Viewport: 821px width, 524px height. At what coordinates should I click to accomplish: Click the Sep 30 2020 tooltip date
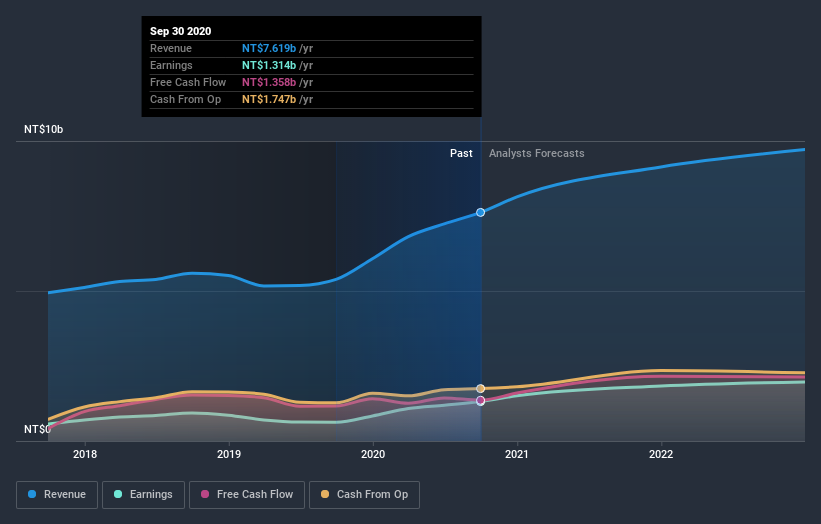click(181, 31)
